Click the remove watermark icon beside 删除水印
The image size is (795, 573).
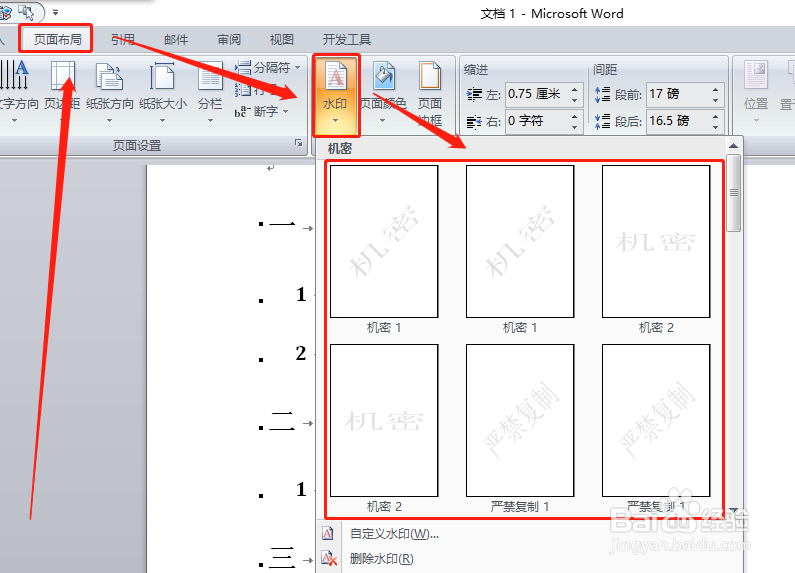[329, 559]
